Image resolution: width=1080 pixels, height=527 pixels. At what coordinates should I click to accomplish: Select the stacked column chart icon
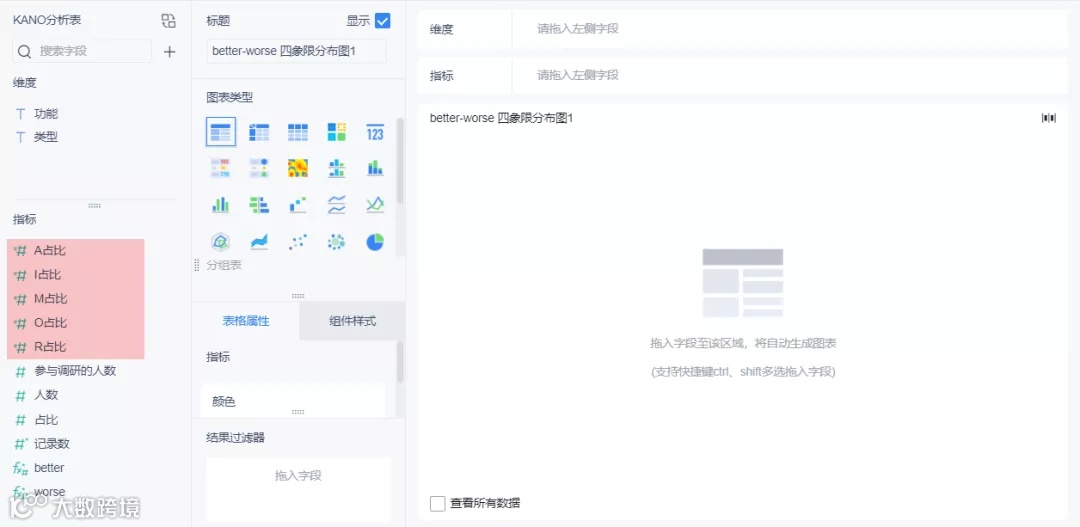[375, 168]
